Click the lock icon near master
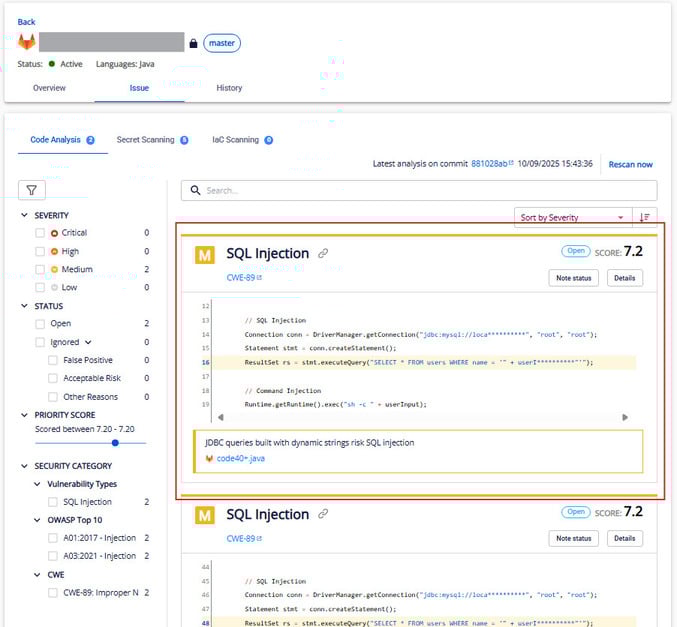 point(193,43)
